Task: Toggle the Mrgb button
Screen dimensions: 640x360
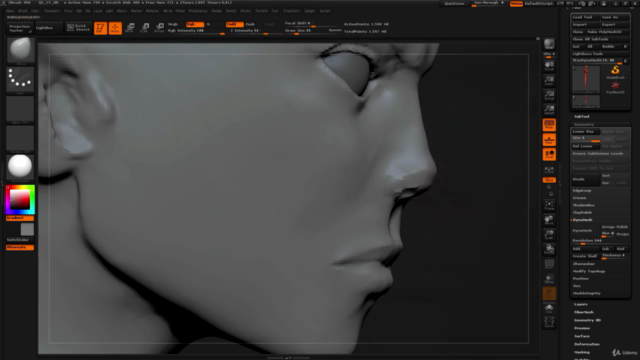Action: point(173,24)
